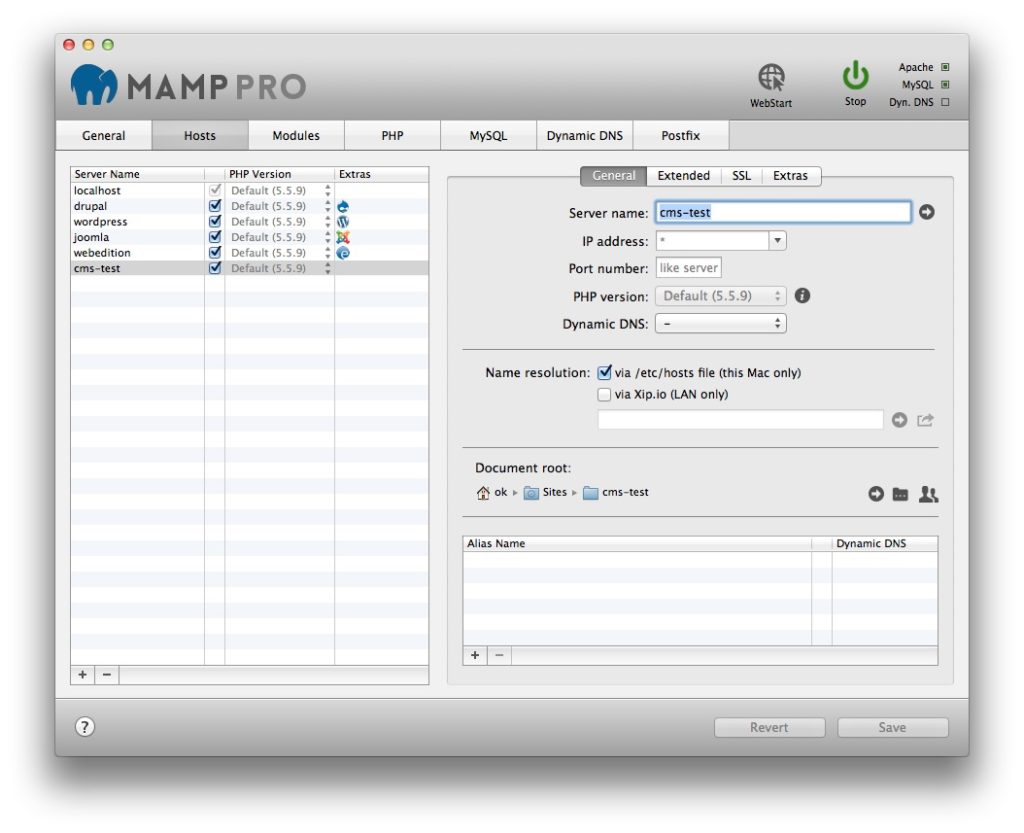1024x833 pixels.
Task: Open the Dynamic DNS dropdown
Action: pyautogui.click(x=721, y=324)
